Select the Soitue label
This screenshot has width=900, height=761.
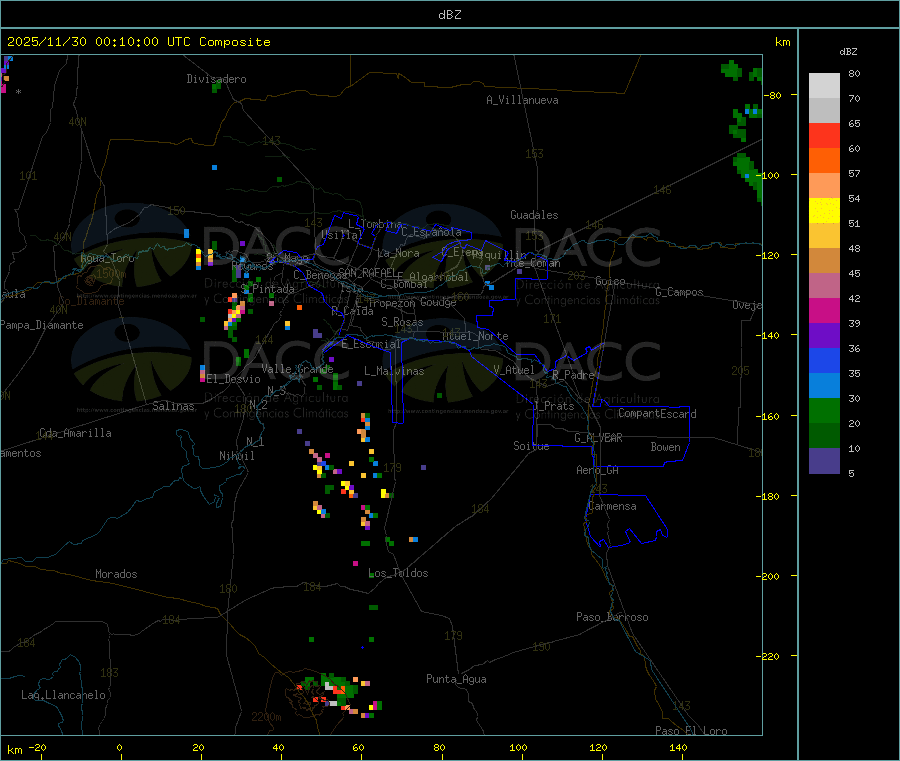coord(531,446)
